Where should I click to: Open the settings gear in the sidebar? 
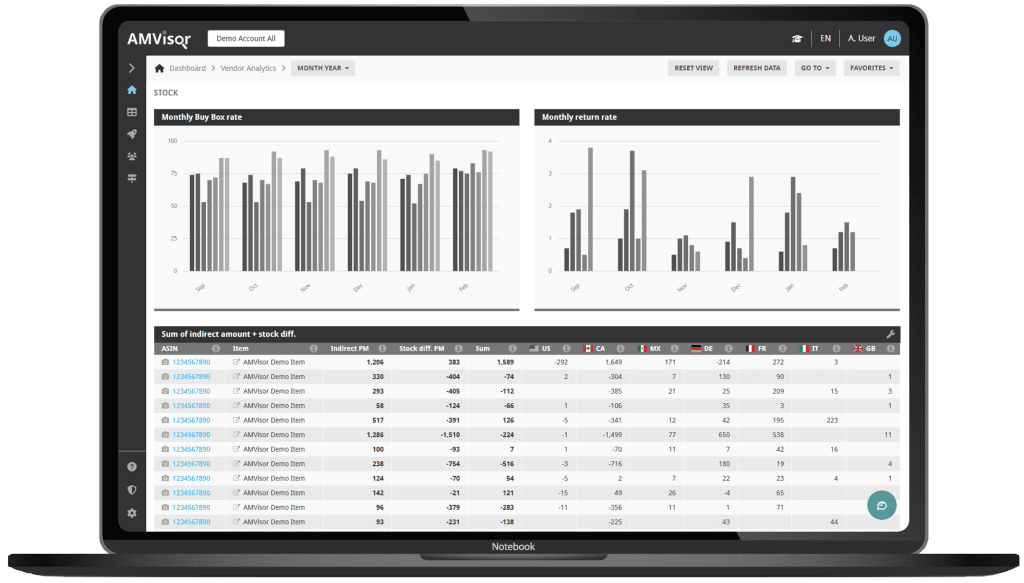click(131, 513)
